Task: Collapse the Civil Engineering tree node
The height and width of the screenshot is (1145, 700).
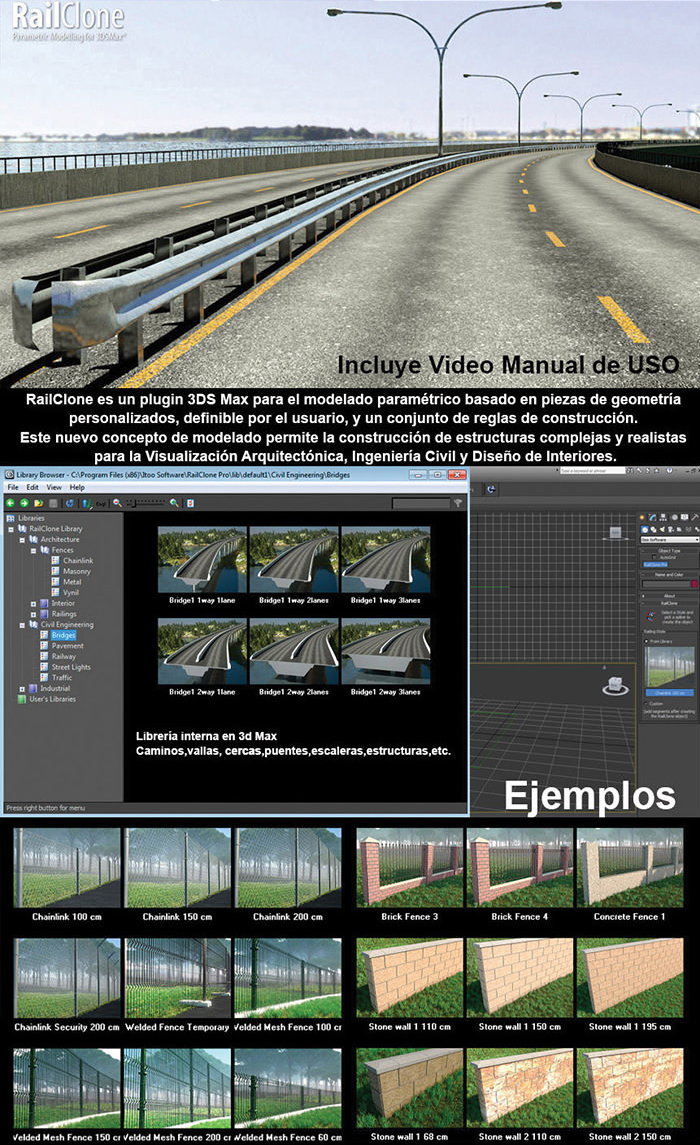Action: [x=22, y=625]
